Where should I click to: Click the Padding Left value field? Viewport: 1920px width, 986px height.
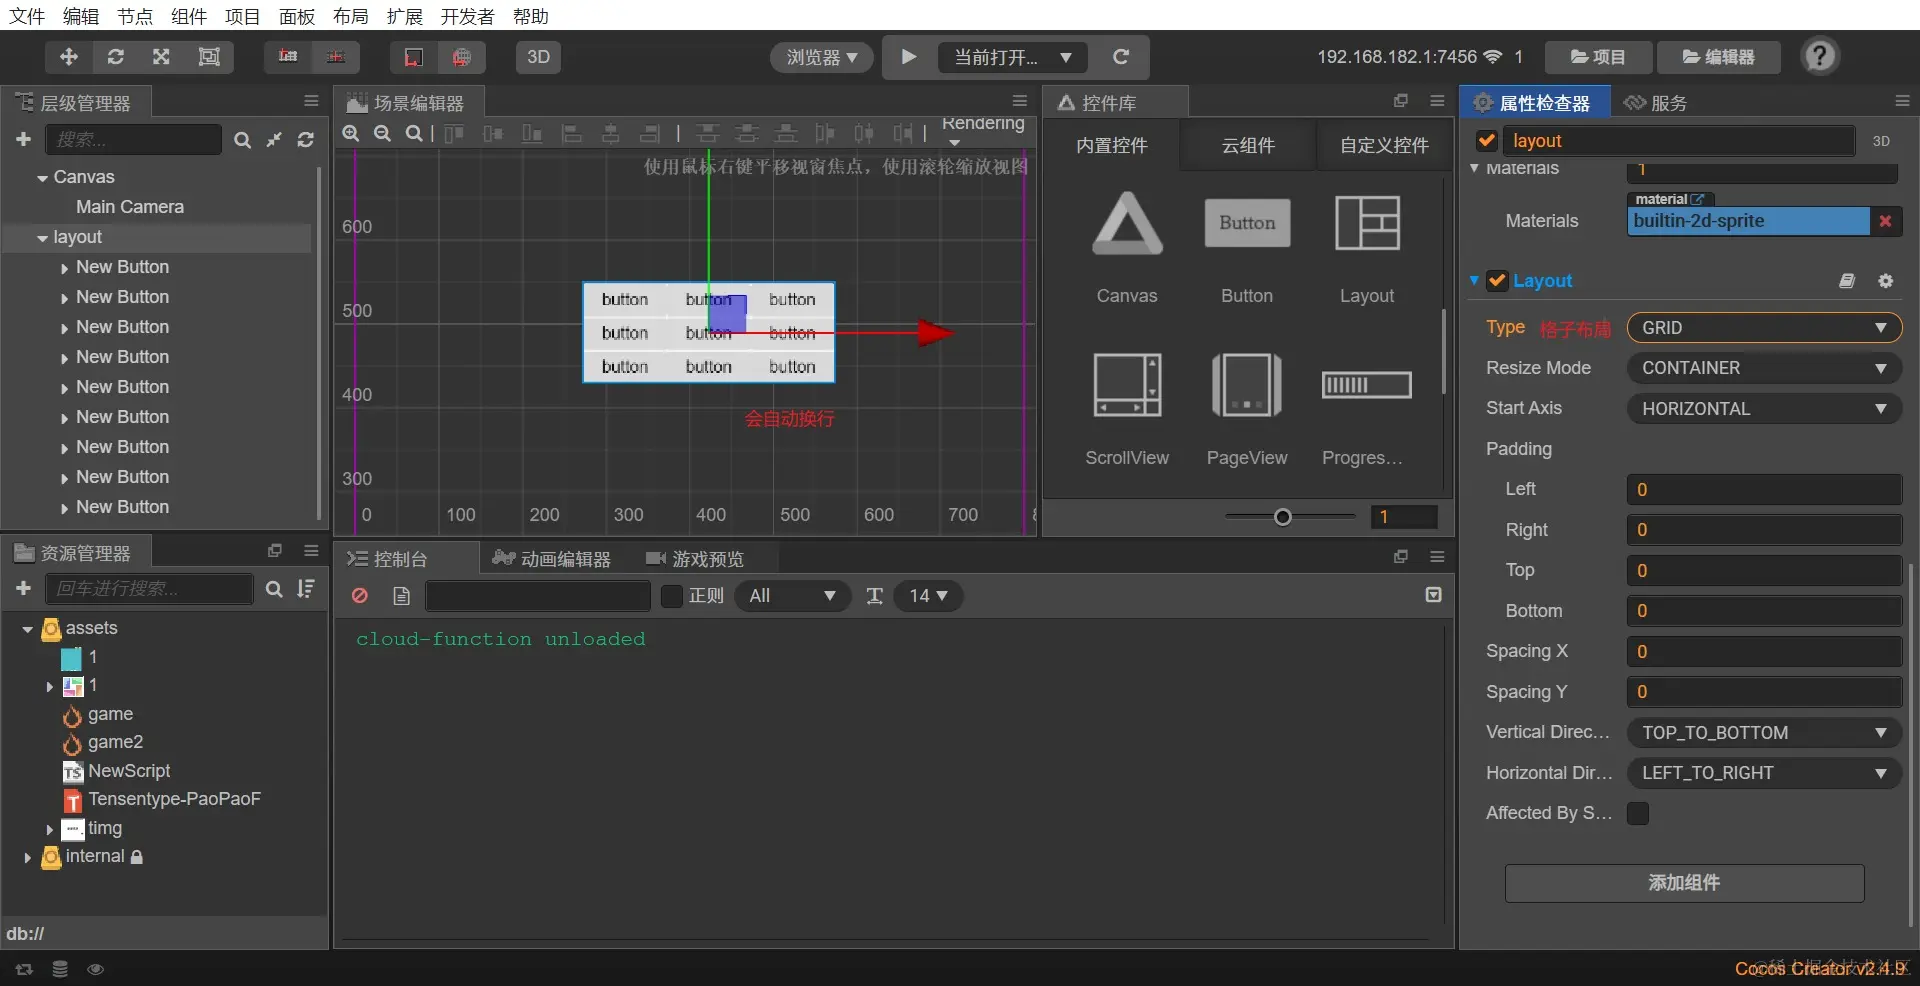1764,490
